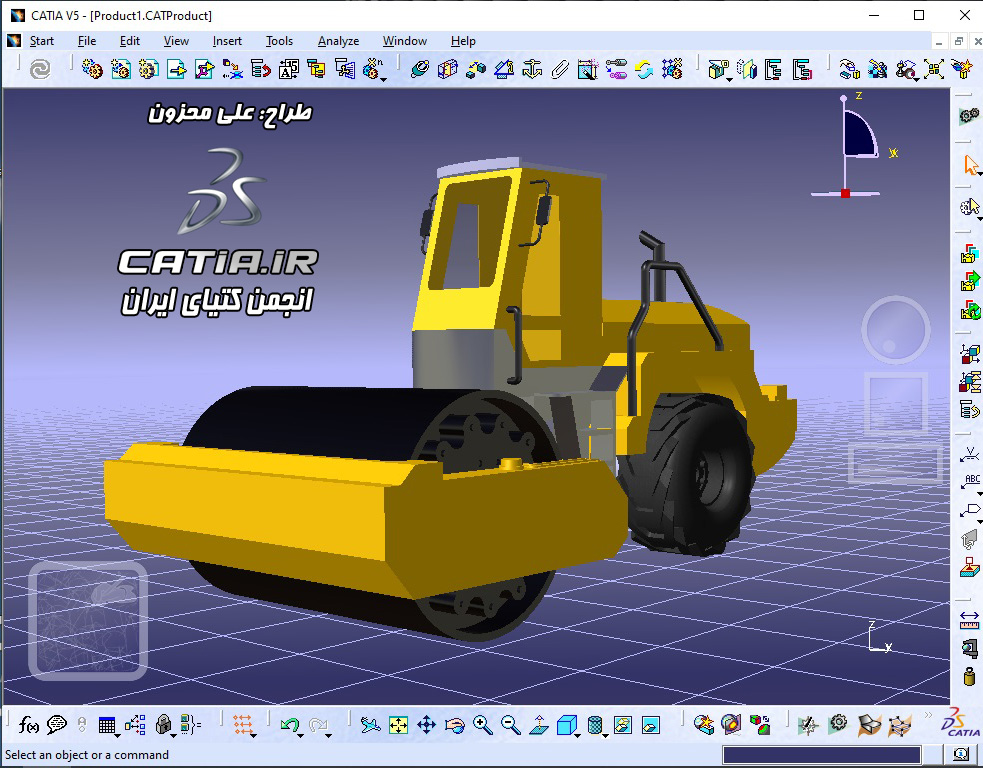
Task: Click the Smart Move icon
Action: pyautogui.click(x=905, y=69)
